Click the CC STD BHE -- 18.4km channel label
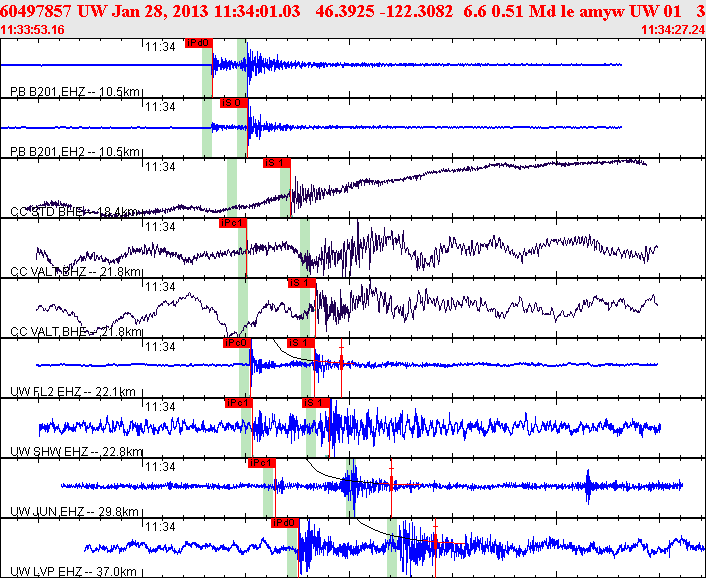 click(x=75, y=212)
